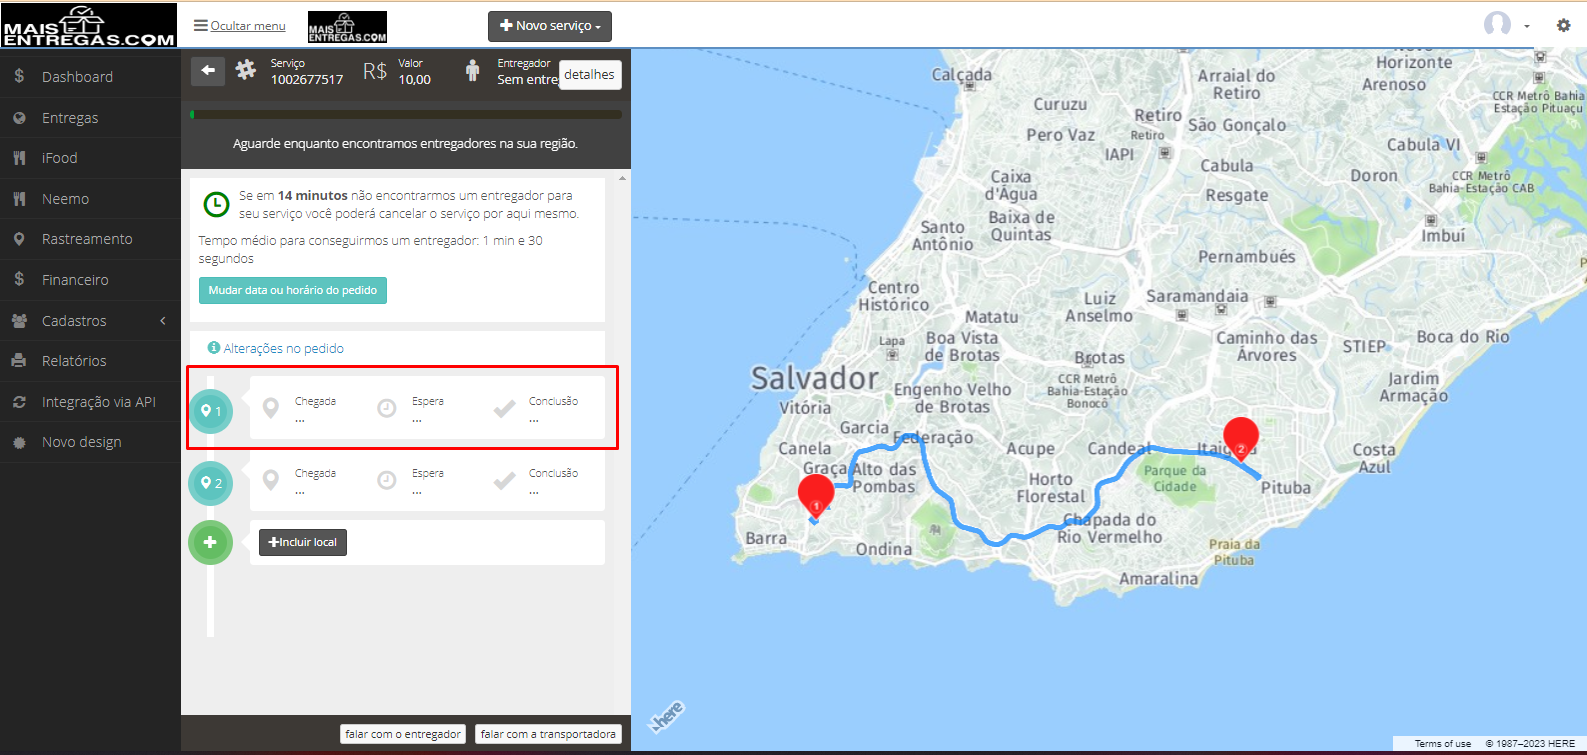Click the green plus add-stop circle
Image resolution: width=1587 pixels, height=755 pixels.
(210, 542)
